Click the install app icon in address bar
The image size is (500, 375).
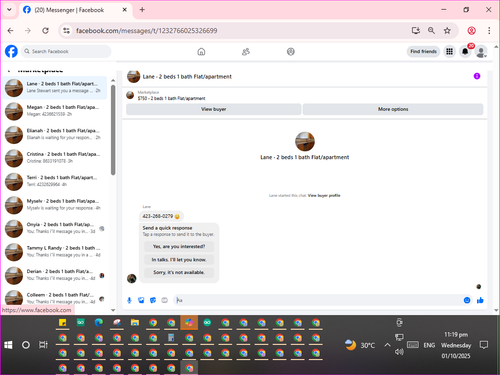[415, 31]
